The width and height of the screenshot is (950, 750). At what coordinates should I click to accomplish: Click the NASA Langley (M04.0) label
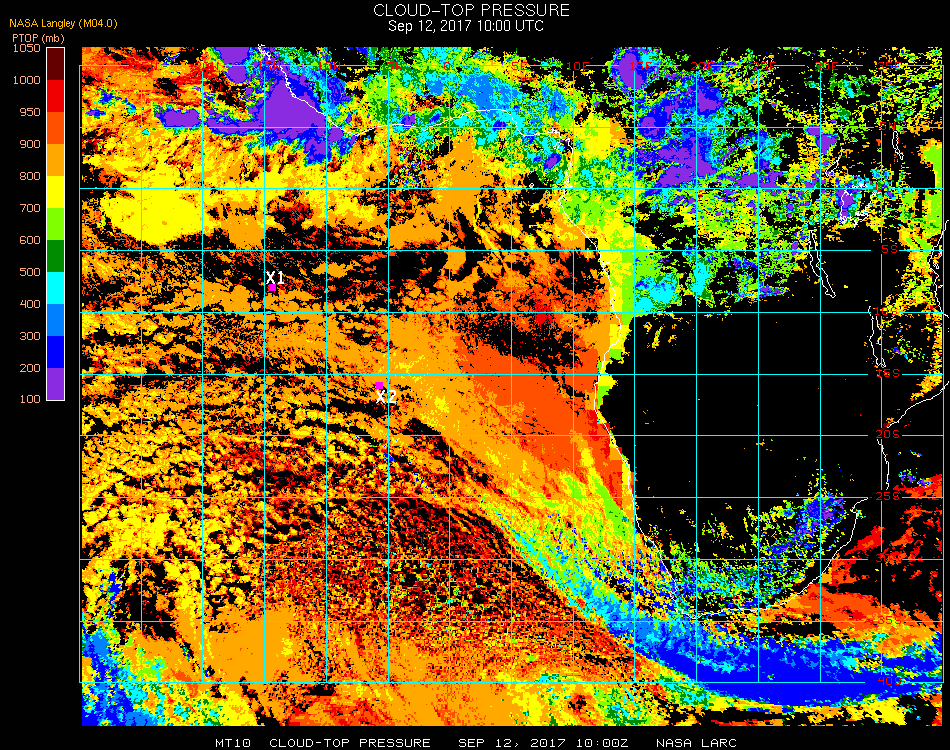(x=63, y=24)
